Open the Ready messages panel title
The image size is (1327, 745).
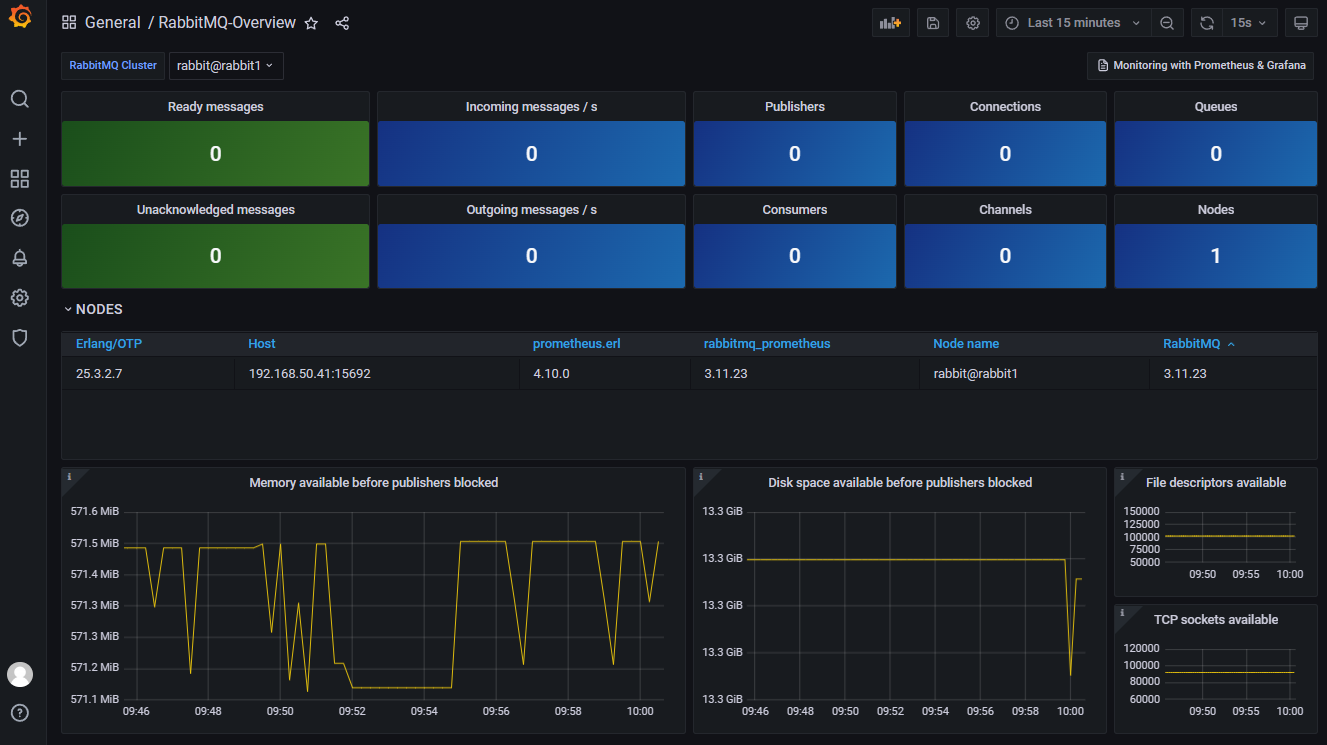[216, 107]
